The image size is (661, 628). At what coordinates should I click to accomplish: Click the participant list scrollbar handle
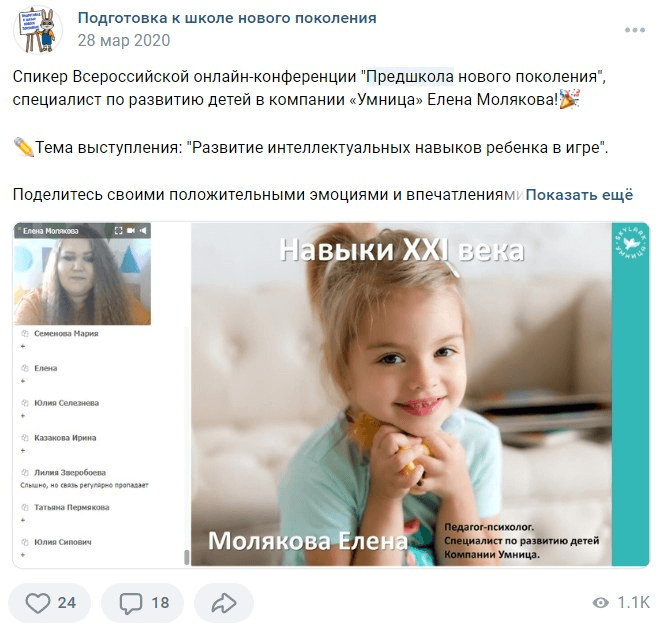click(x=187, y=557)
